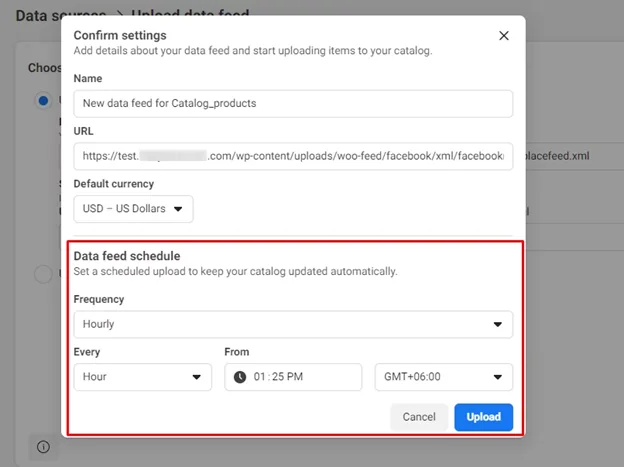Click the info icon at bottom left
624x467 pixels.
tap(43, 447)
